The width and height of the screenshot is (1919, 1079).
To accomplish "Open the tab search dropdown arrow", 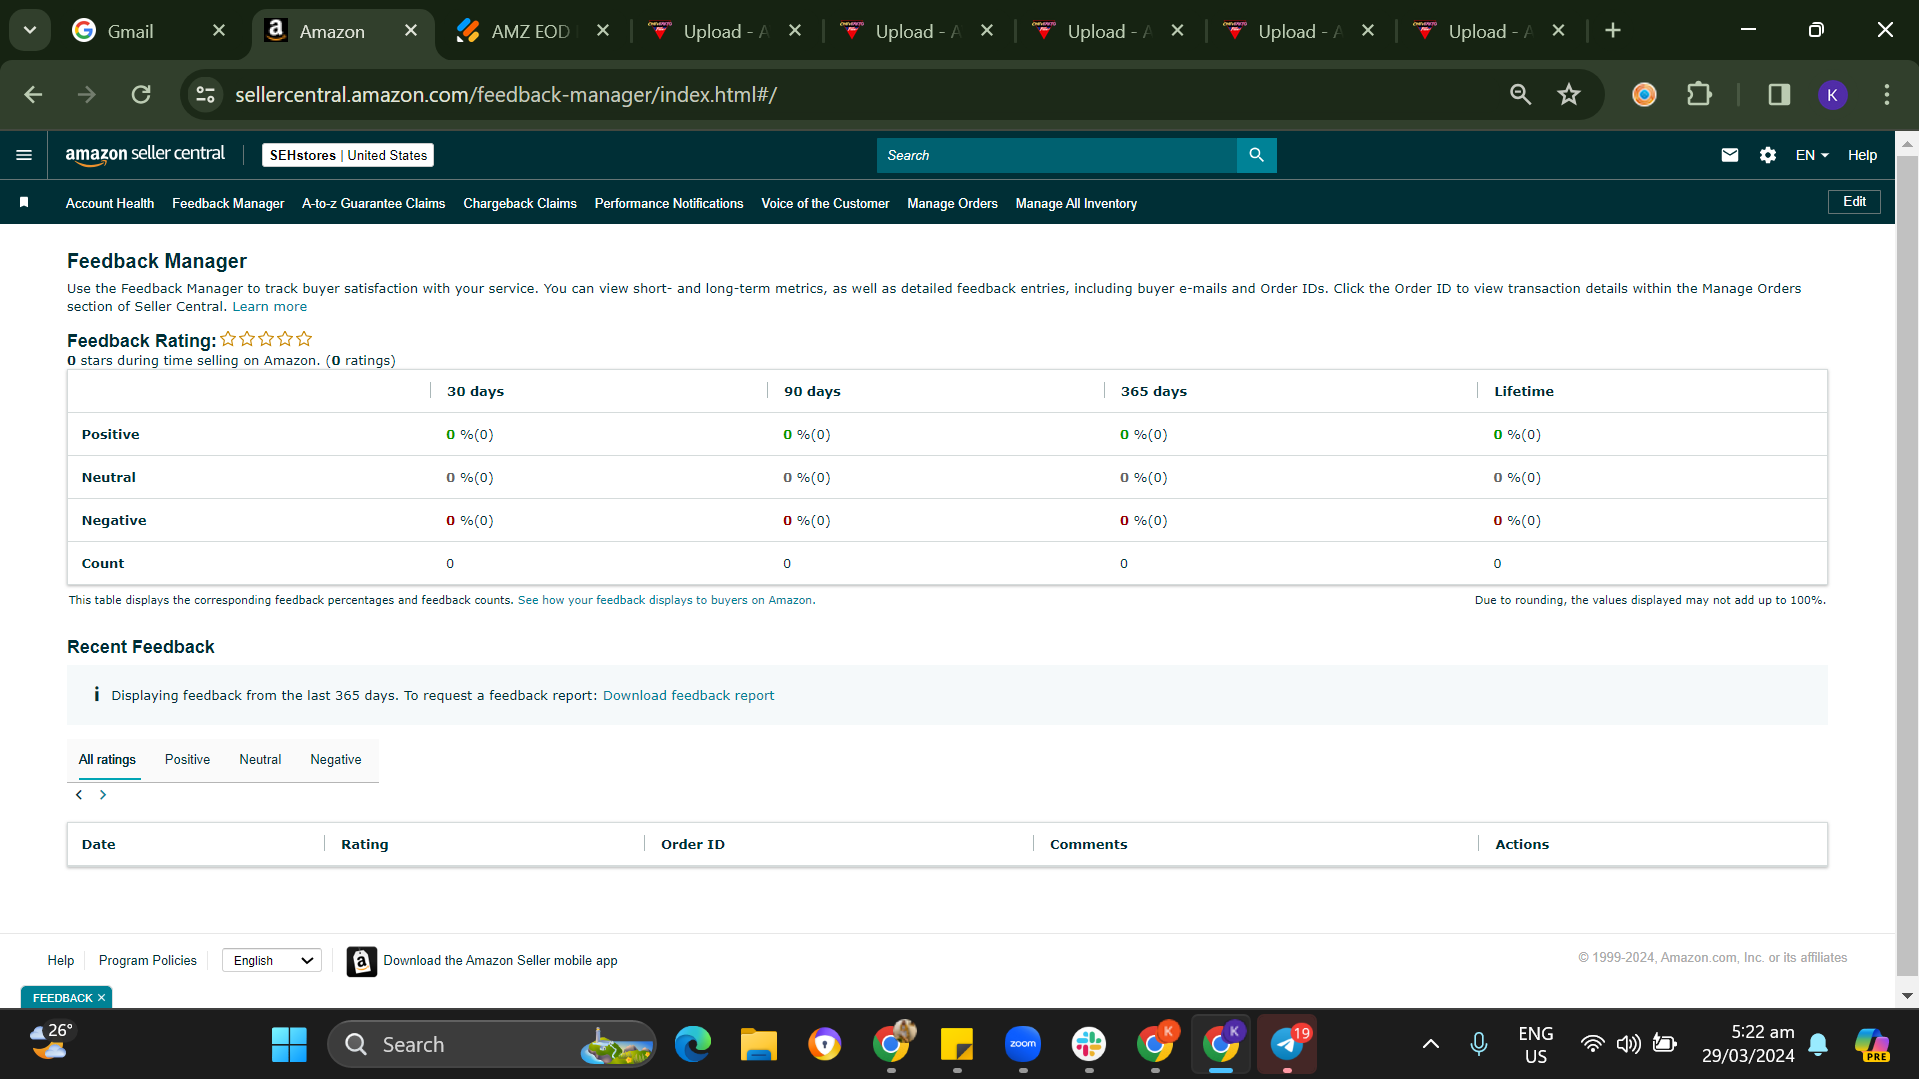I will 30,31.
